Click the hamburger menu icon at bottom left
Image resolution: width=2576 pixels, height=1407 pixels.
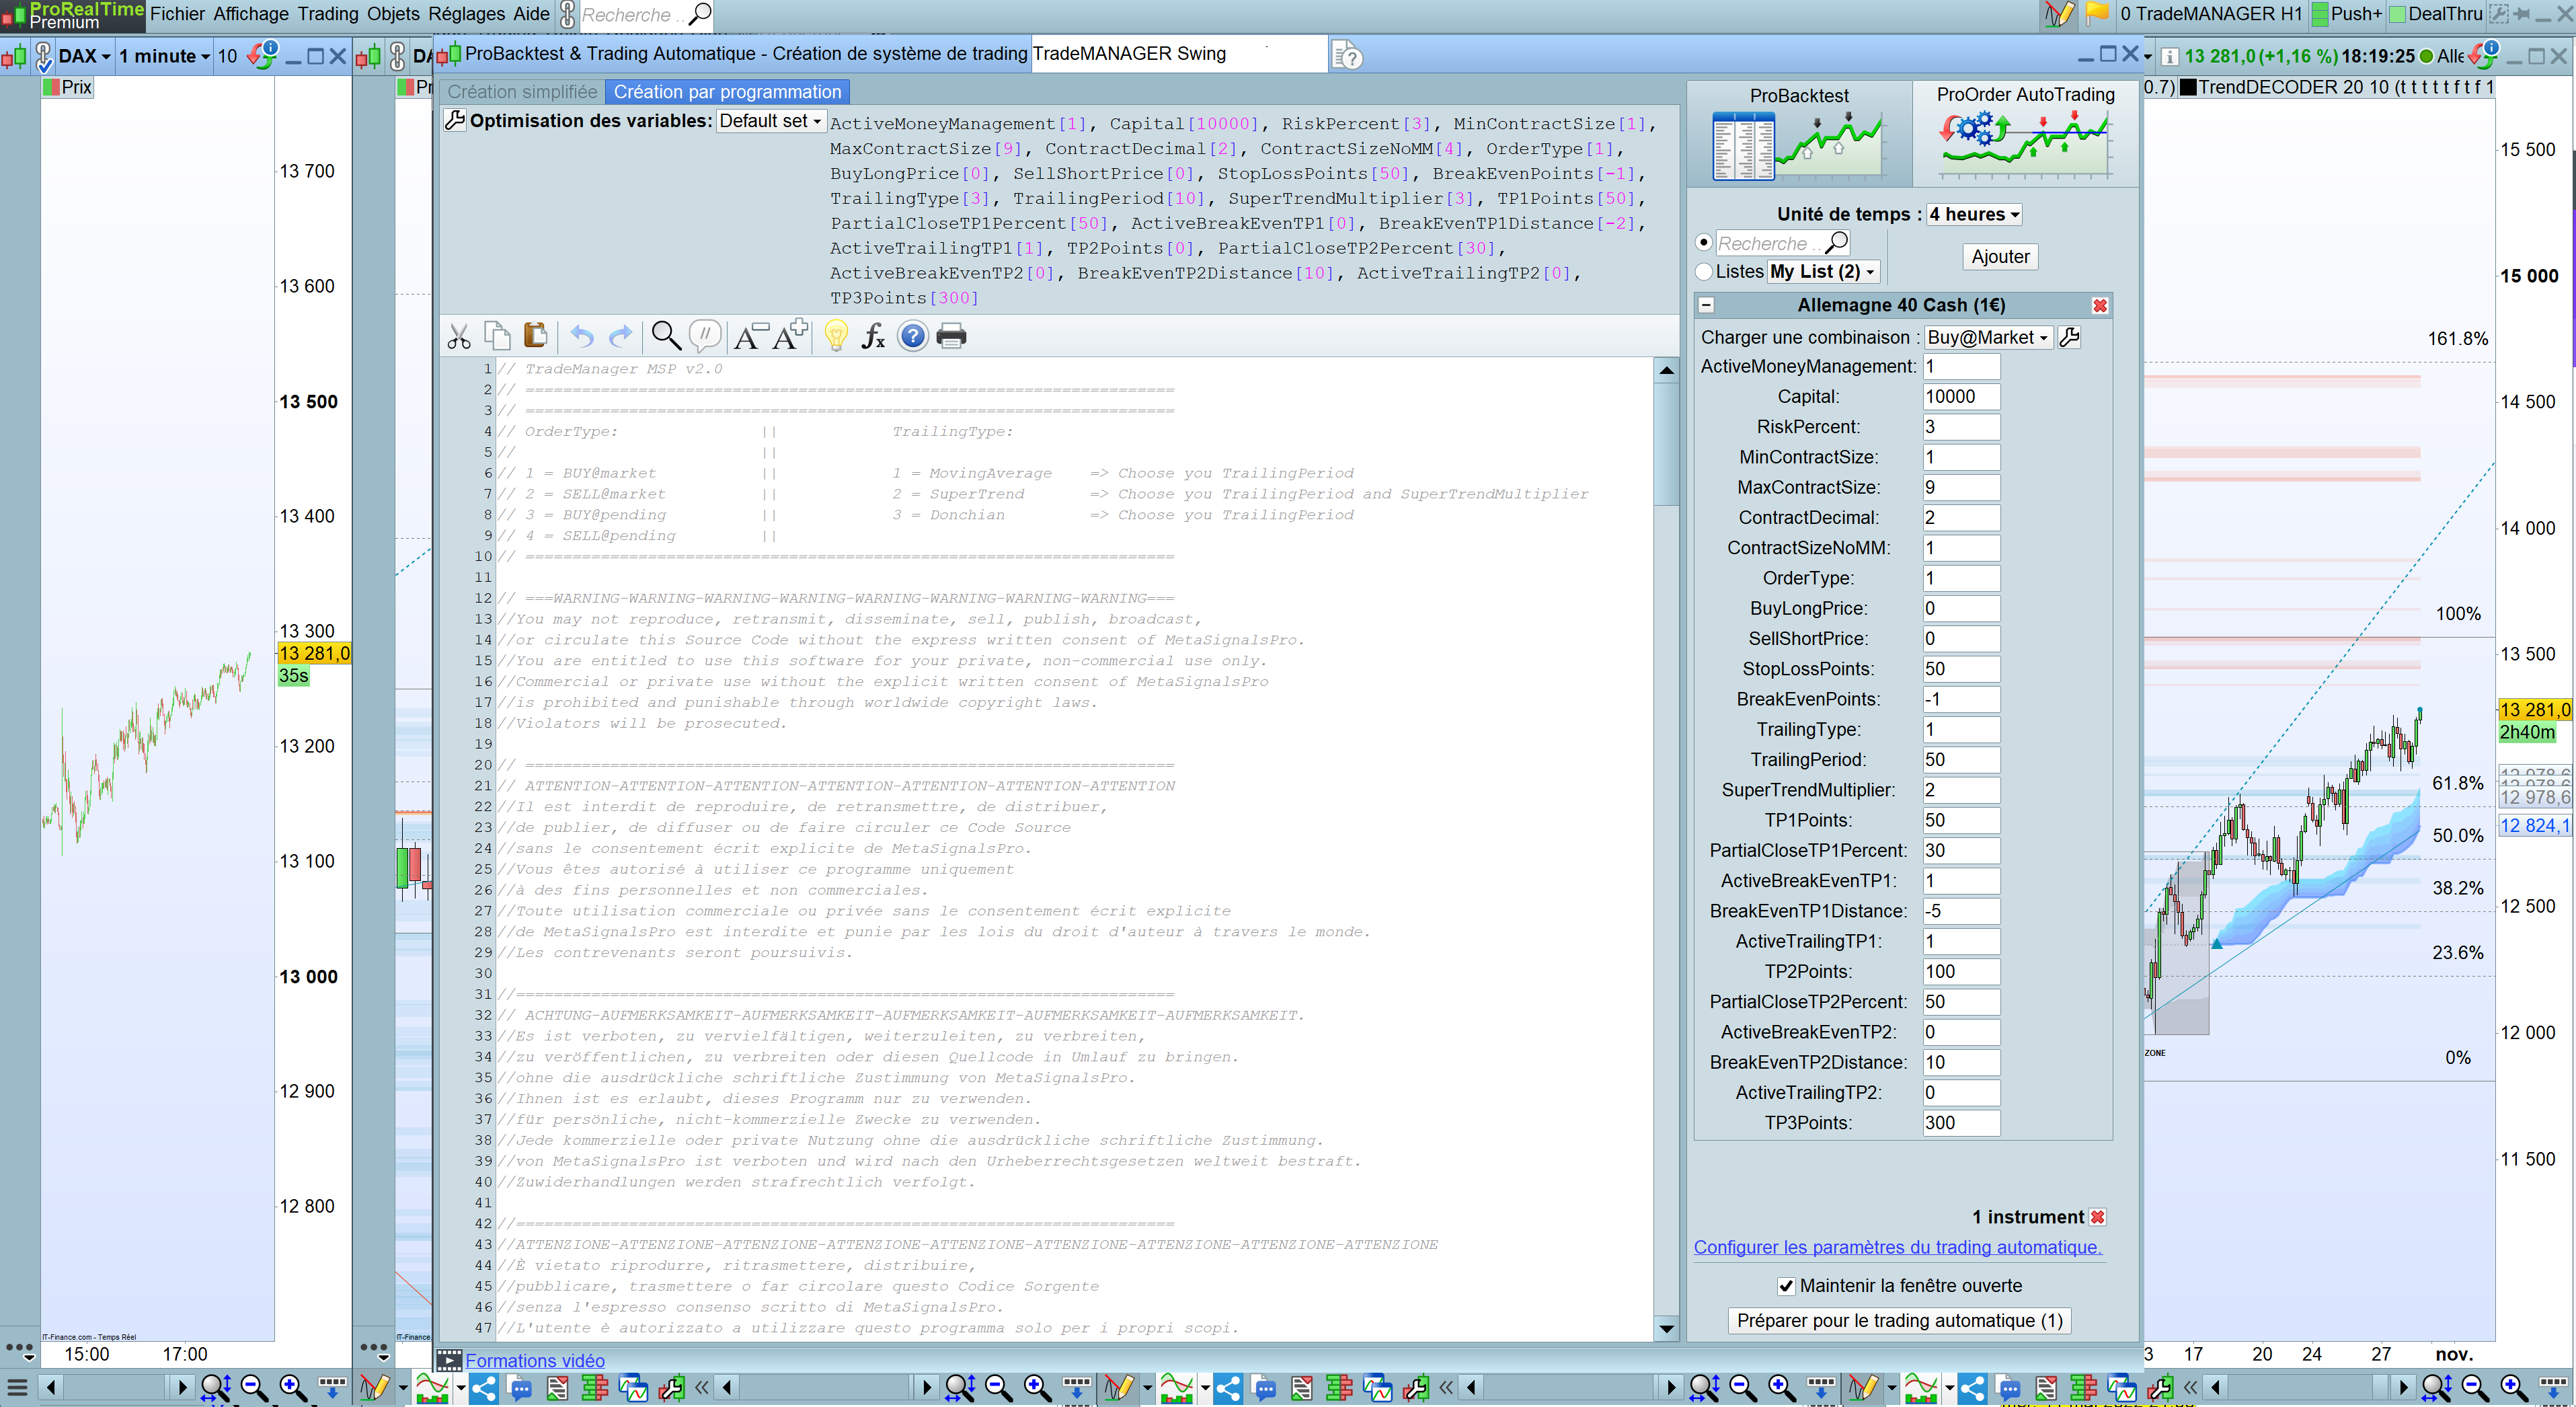pos(17,1388)
